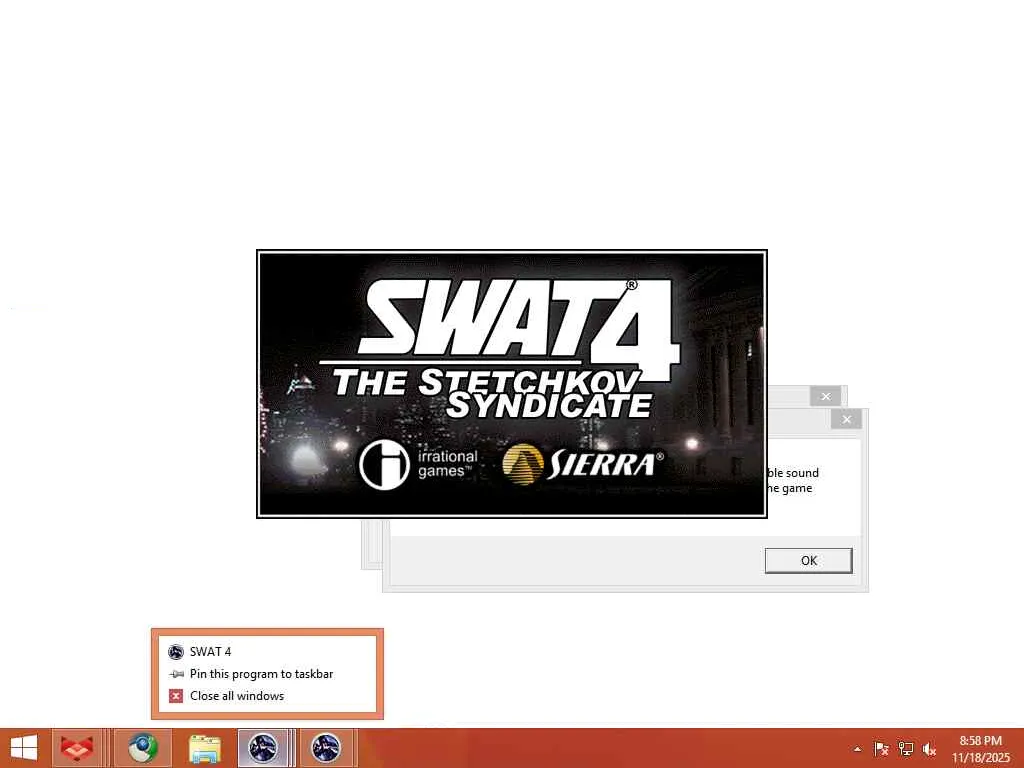Open File Explorer from the taskbar
Image resolution: width=1024 pixels, height=768 pixels.
tap(205, 748)
